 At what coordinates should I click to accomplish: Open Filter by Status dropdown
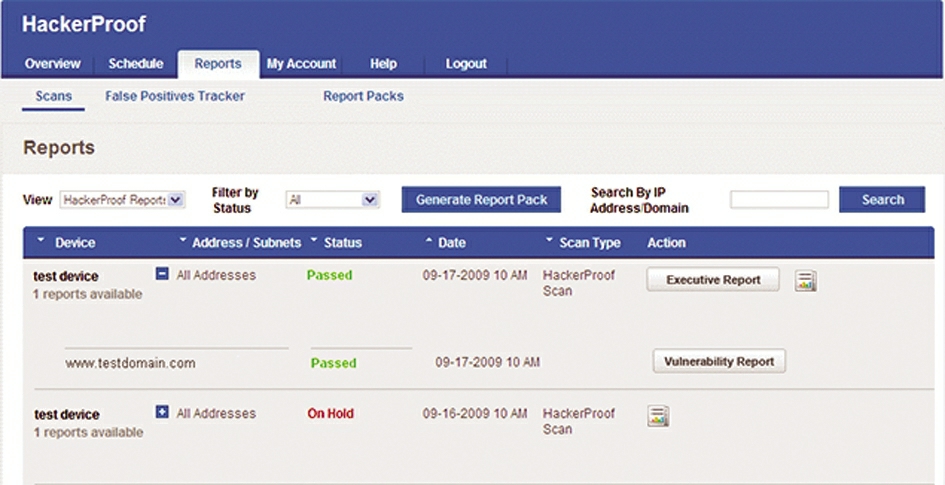tap(333, 200)
